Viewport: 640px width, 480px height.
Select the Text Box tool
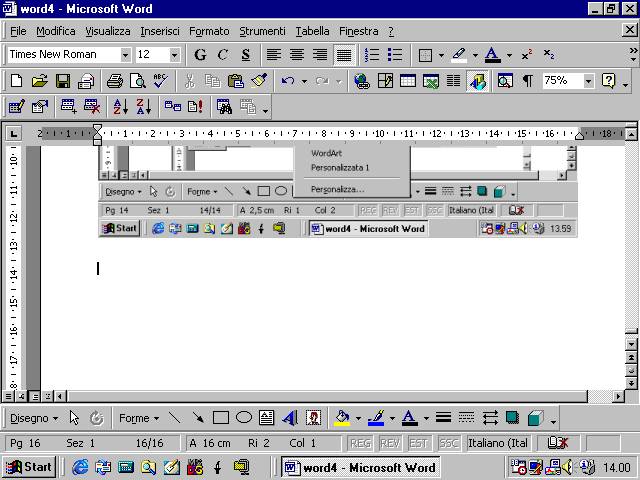coord(267,418)
